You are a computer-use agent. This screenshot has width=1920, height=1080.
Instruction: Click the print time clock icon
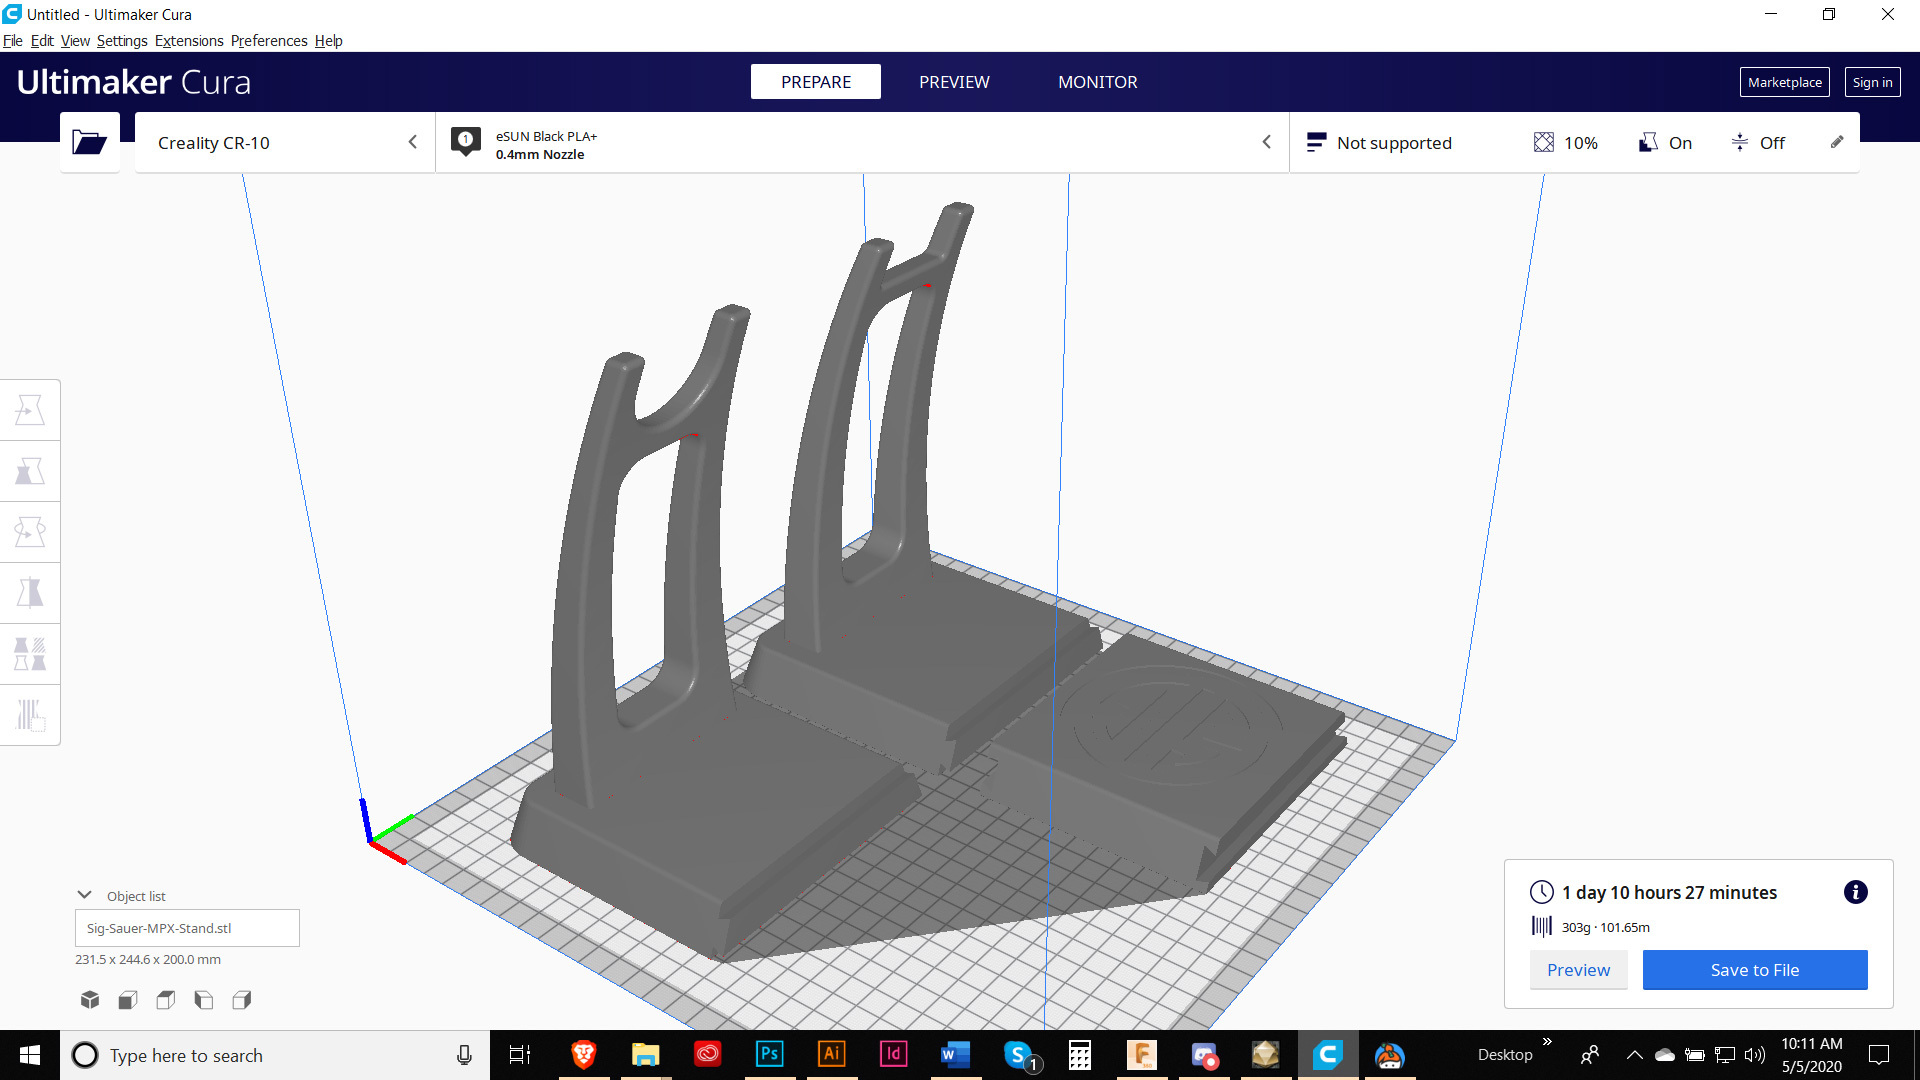pyautogui.click(x=1542, y=892)
